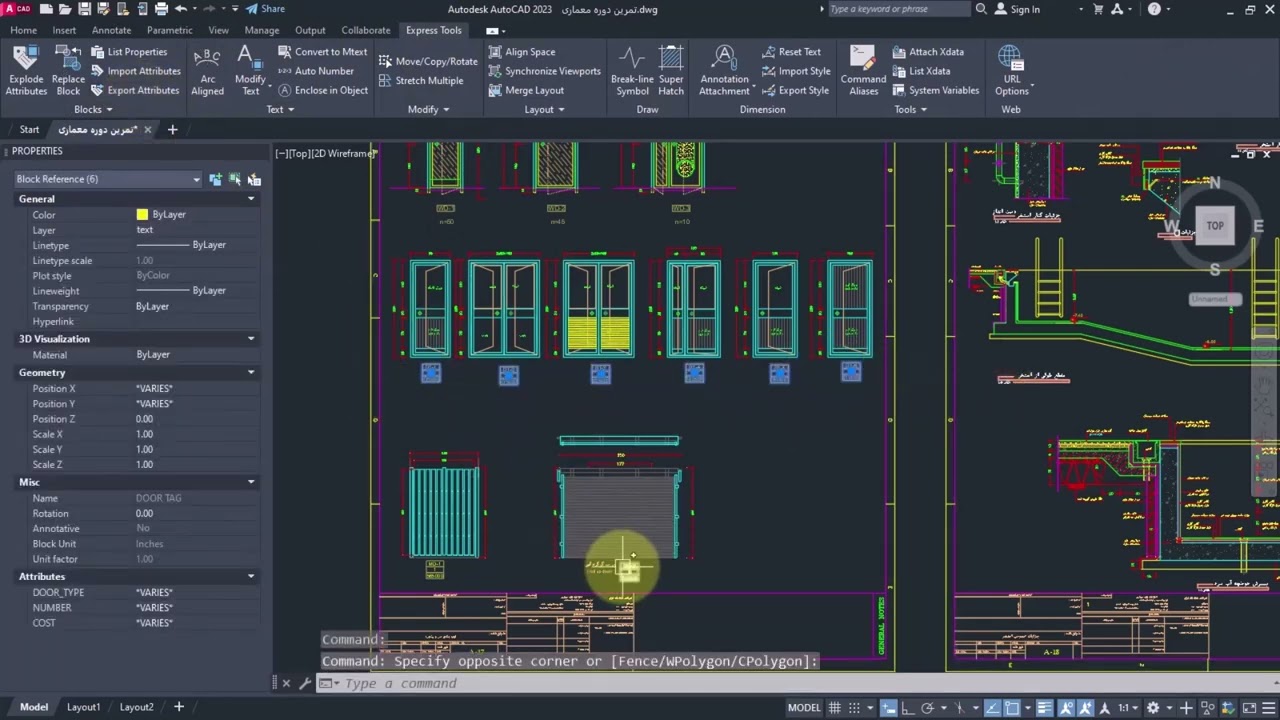The width and height of the screenshot is (1280, 720).
Task: Toggle the grid display in status bar
Action: point(835,708)
